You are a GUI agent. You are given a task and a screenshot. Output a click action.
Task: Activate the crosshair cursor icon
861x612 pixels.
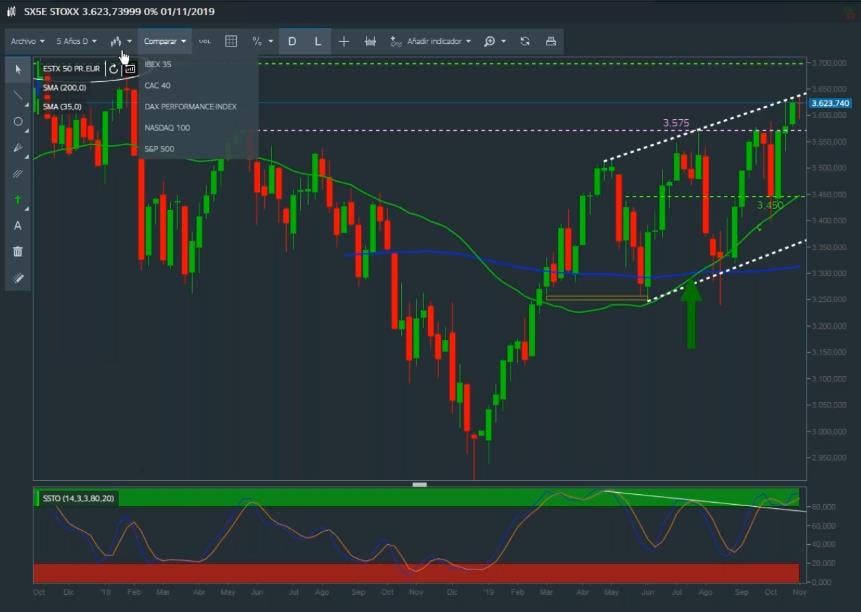click(344, 41)
